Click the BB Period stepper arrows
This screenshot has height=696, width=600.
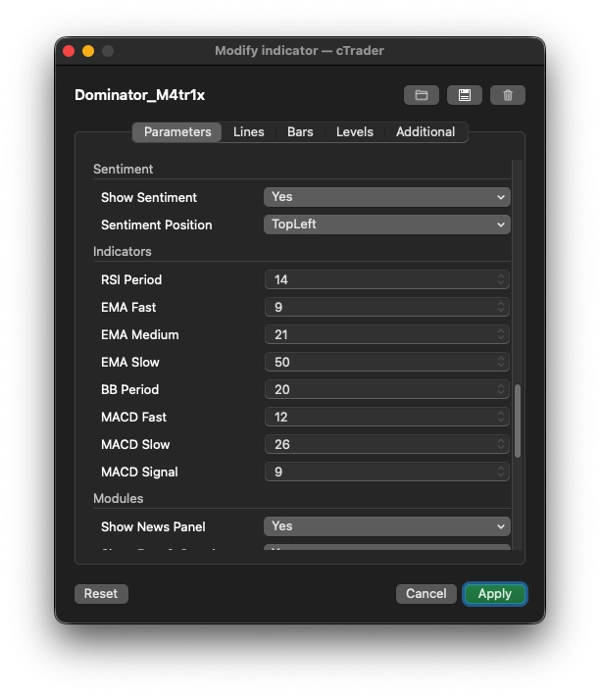click(x=501, y=390)
